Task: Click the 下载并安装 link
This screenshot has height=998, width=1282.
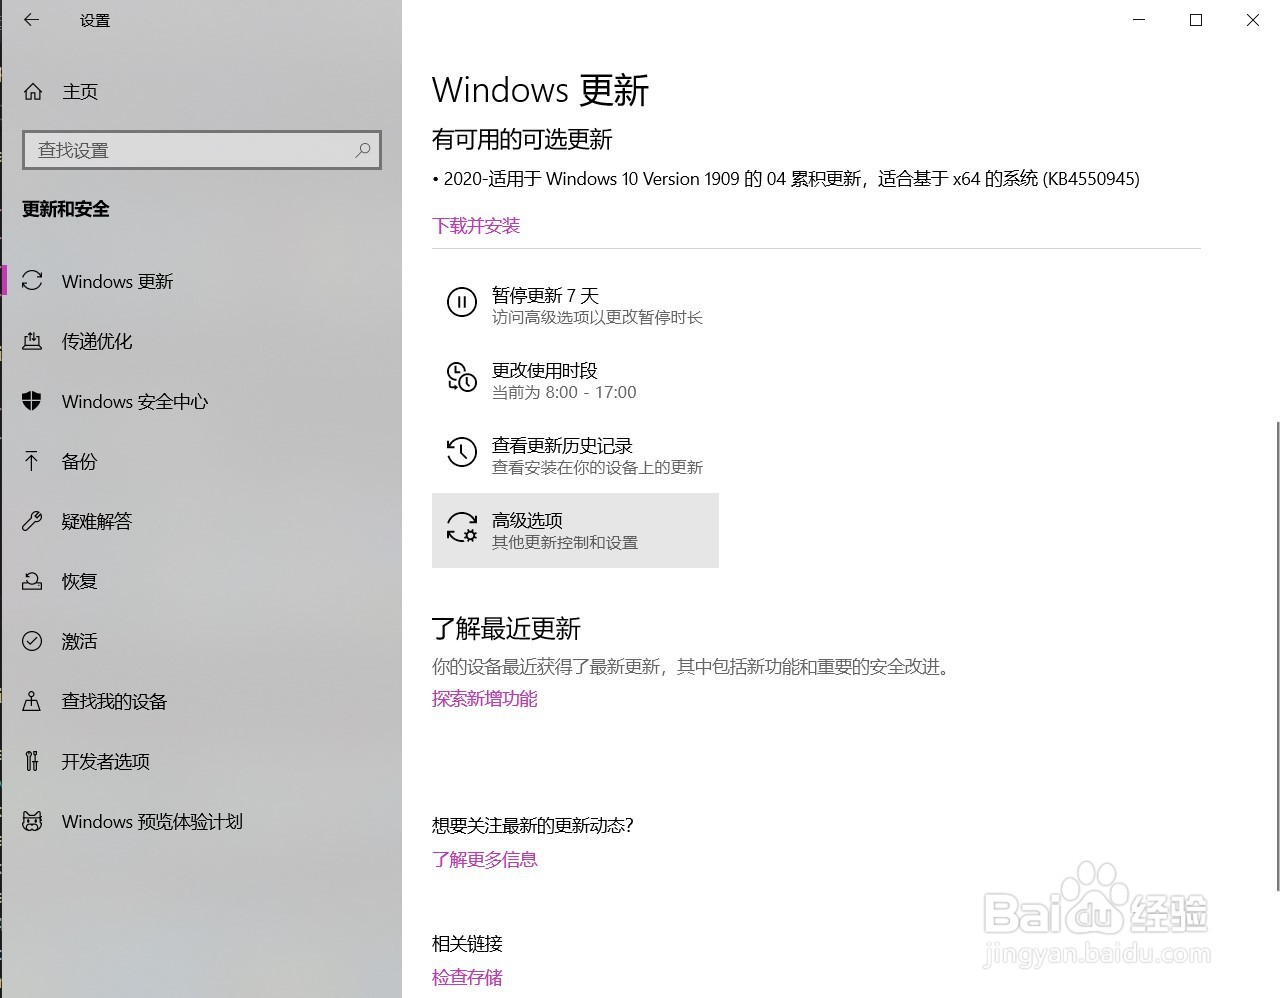Action: tap(476, 226)
